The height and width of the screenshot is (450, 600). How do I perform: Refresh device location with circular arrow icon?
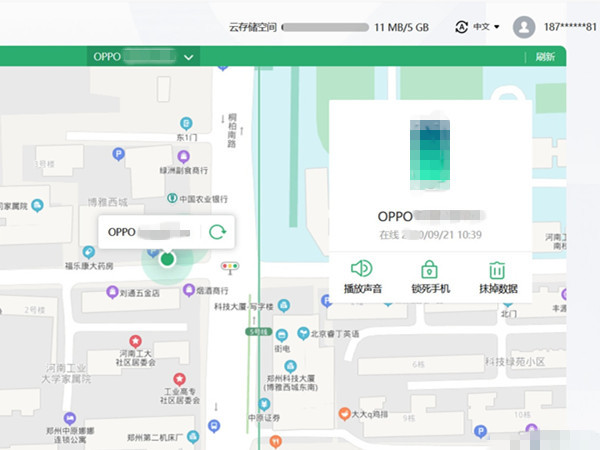[218, 232]
